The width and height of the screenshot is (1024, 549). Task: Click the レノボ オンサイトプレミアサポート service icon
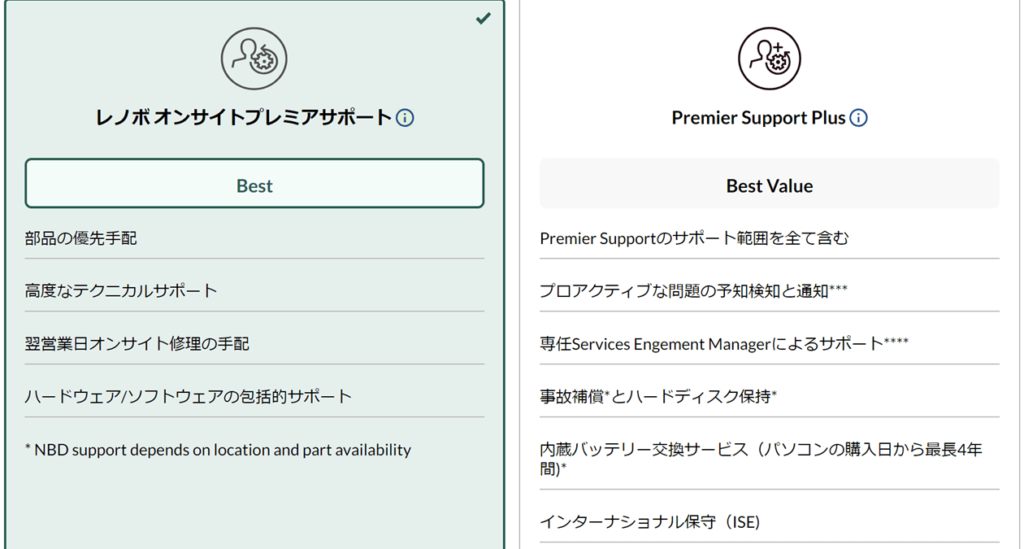(x=254, y=59)
